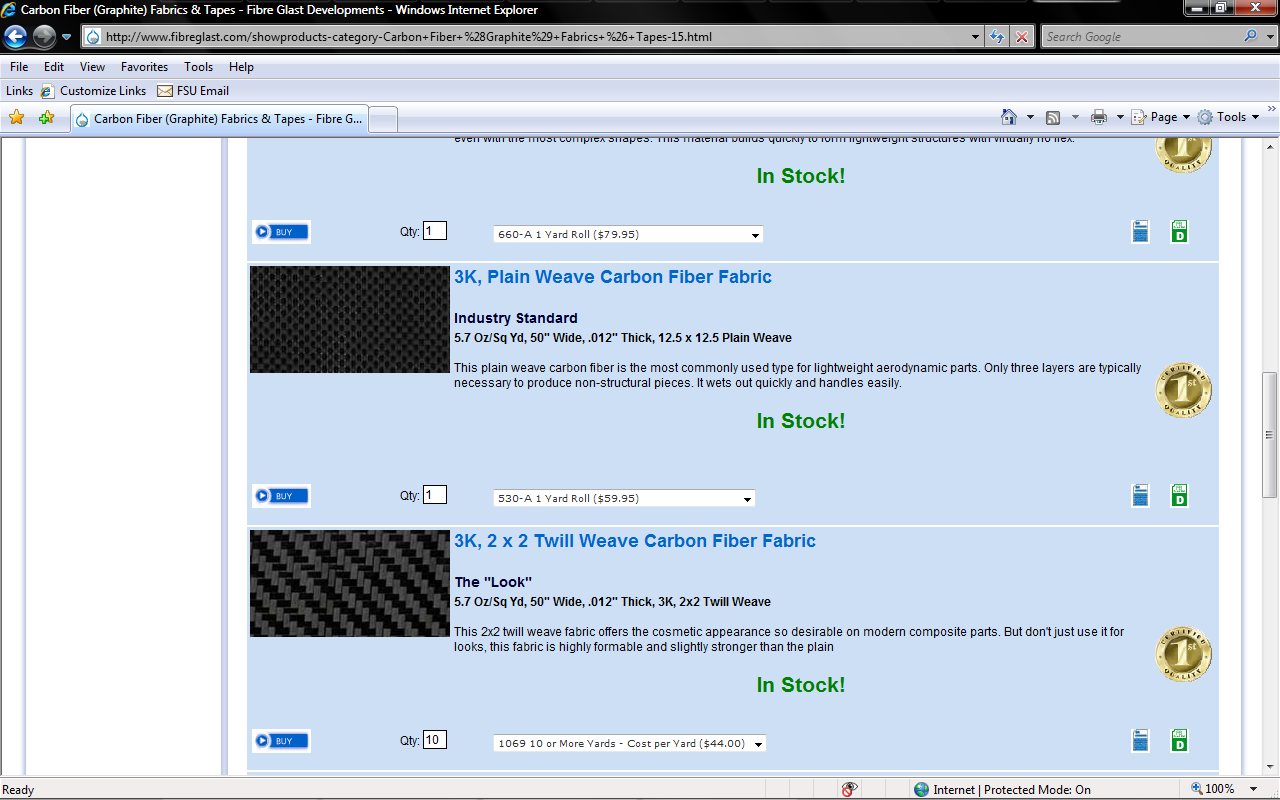Image resolution: width=1280 pixels, height=800 pixels.
Task: Open the Tools gear command menu
Action: [x=1227, y=117]
